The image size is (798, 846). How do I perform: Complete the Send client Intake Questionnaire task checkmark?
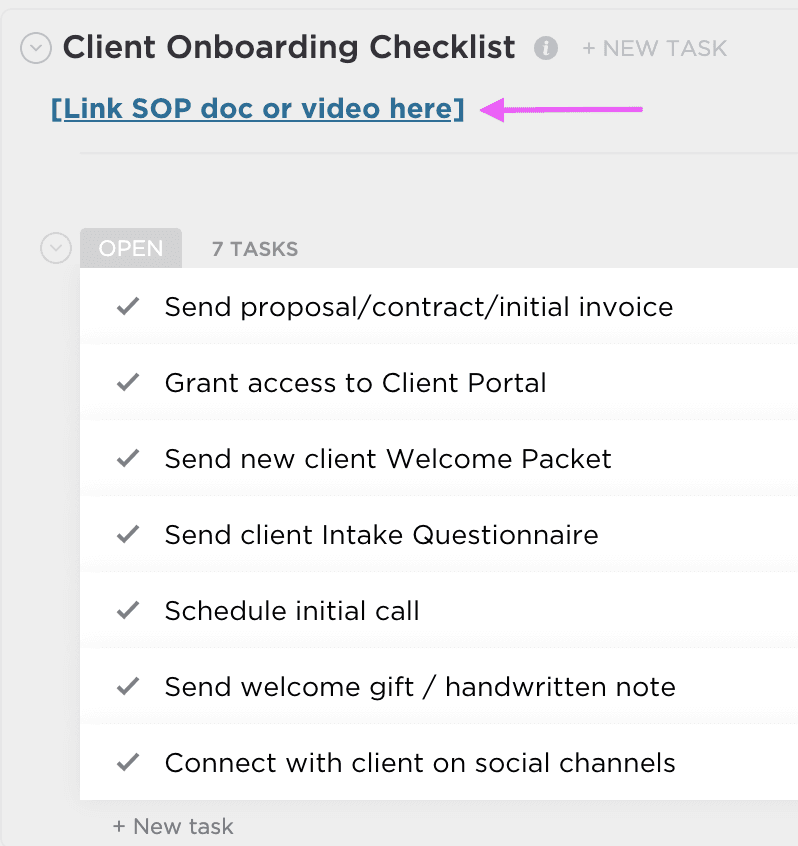click(127, 534)
